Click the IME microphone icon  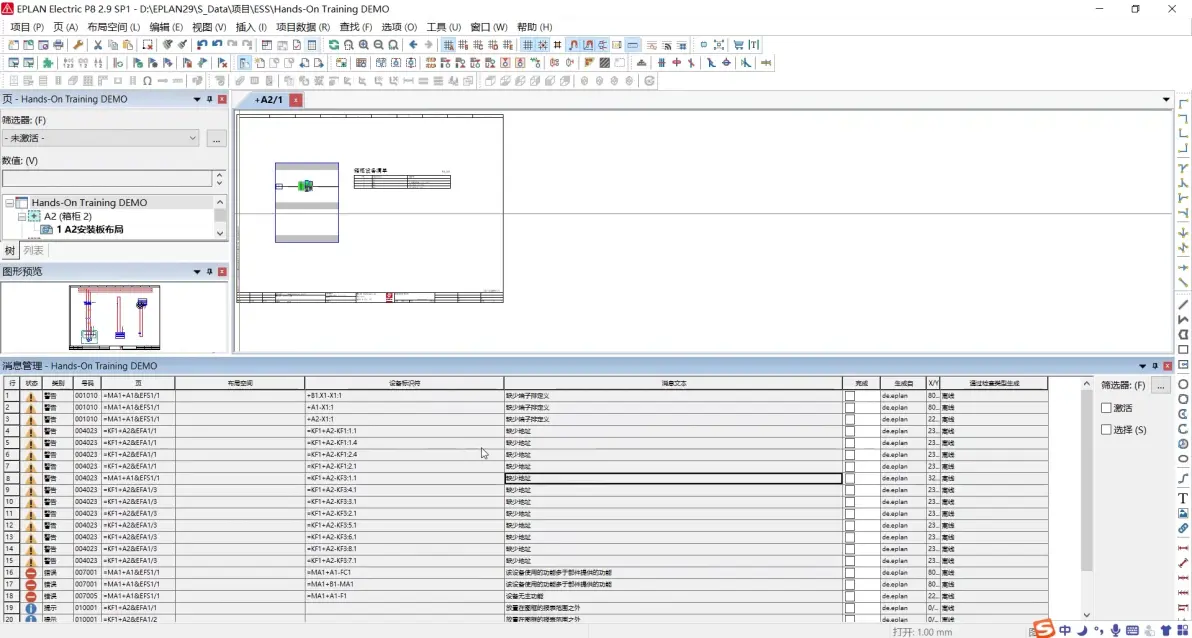(1114, 630)
